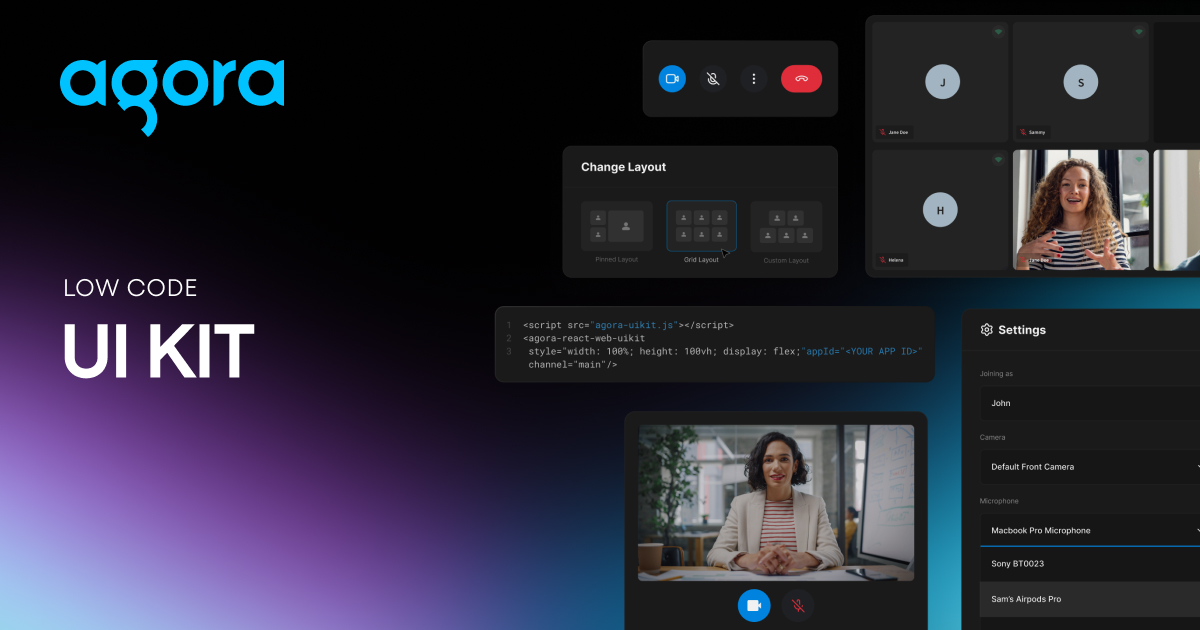Click the Change Layout heading
1200x630 pixels.
click(623, 167)
